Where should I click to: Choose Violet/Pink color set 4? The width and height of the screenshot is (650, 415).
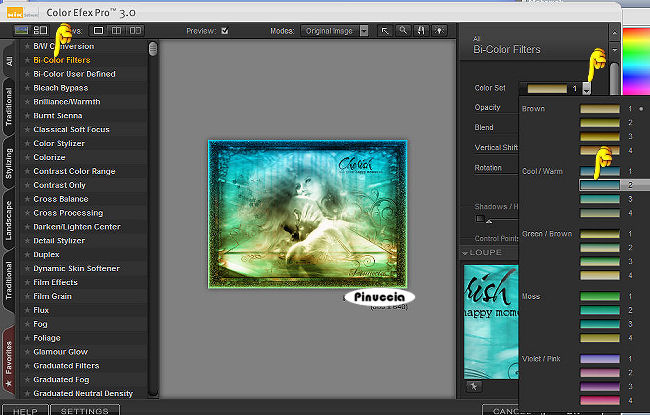pos(600,400)
